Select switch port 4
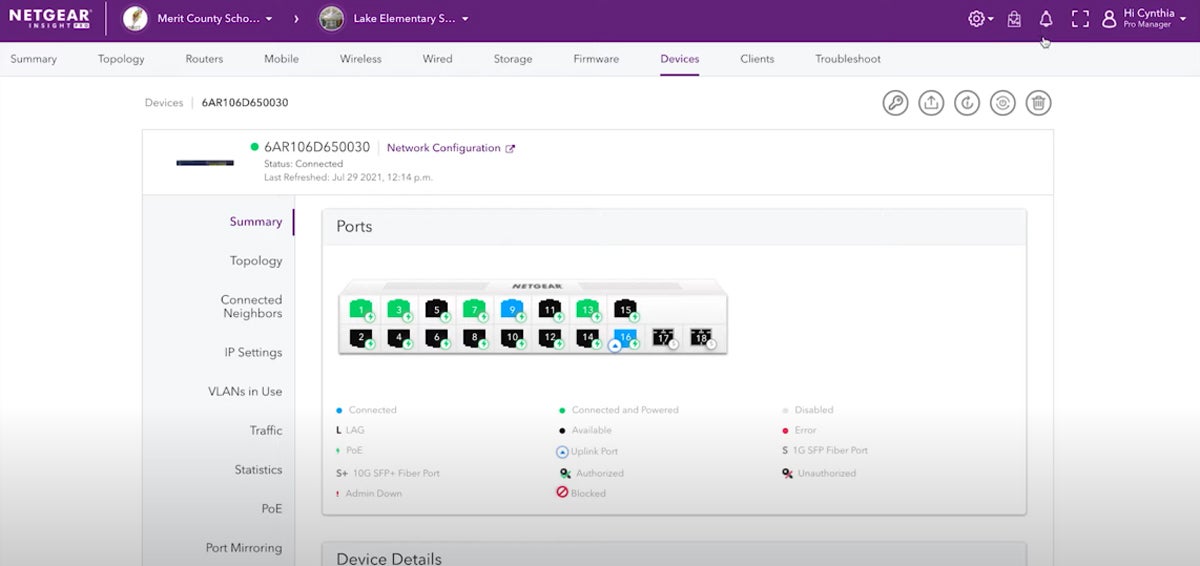 [398, 338]
